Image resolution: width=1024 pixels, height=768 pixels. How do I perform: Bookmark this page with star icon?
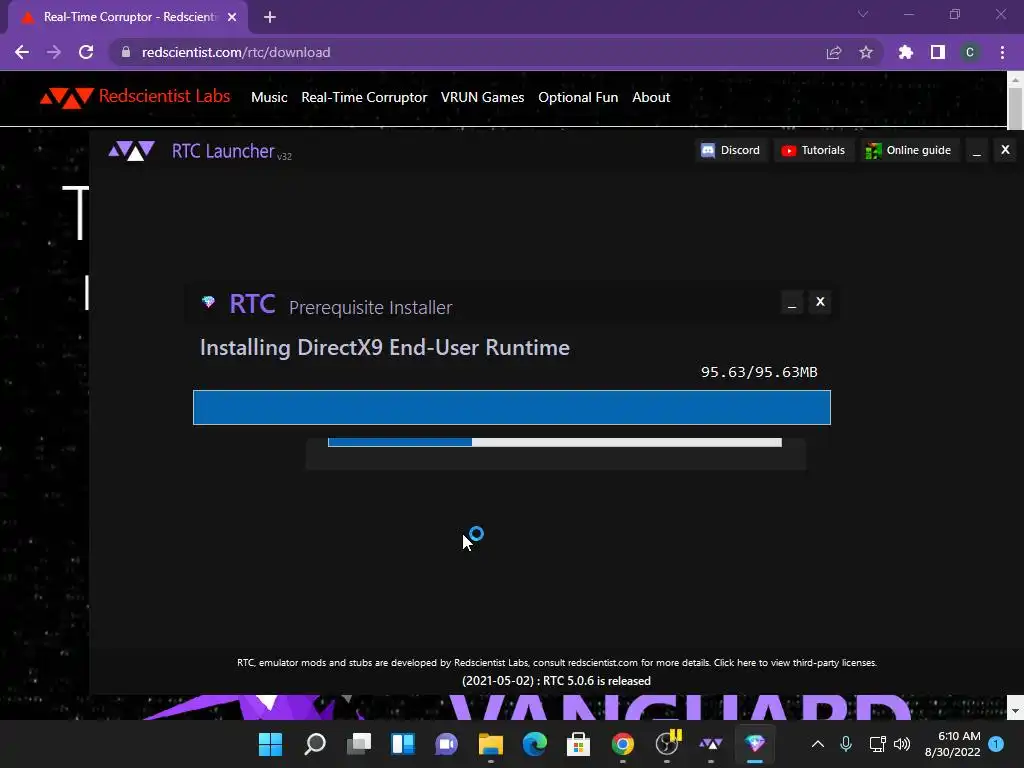[866, 52]
